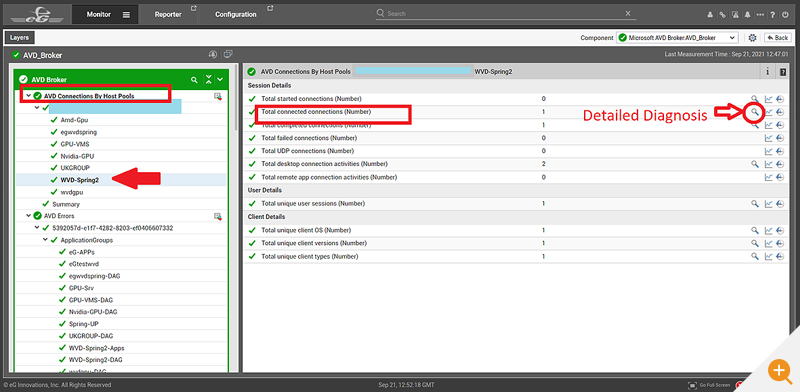Image resolution: width=800 pixels, height=392 pixels.
Task: Click the icon beside AVD Connections By Host Pools
Action: tap(218, 96)
